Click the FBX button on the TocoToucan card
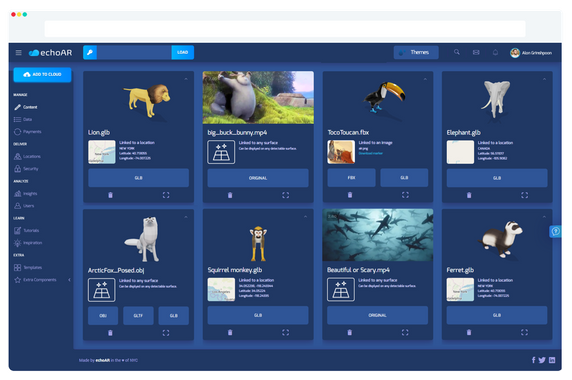 [351, 178]
